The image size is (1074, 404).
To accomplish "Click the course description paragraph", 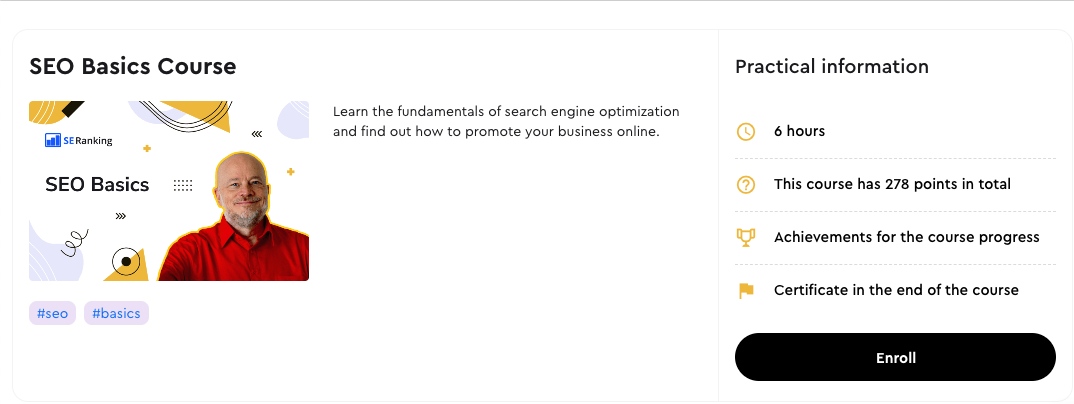I will pos(506,121).
